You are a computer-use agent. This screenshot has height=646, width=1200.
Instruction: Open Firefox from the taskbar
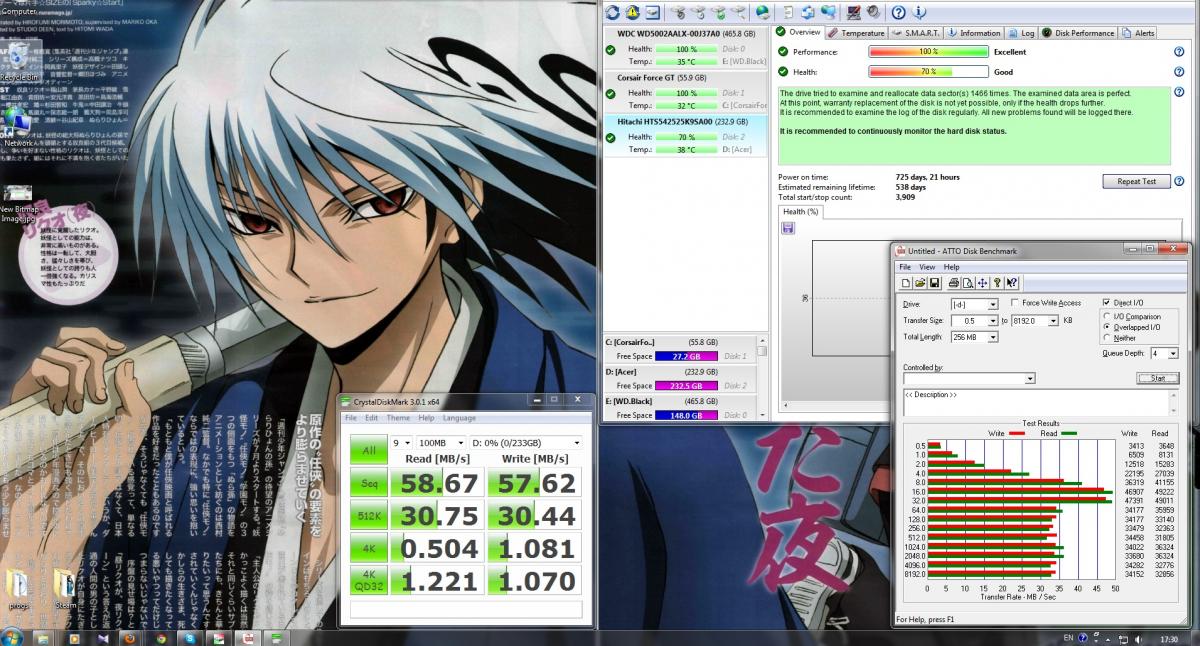point(129,637)
